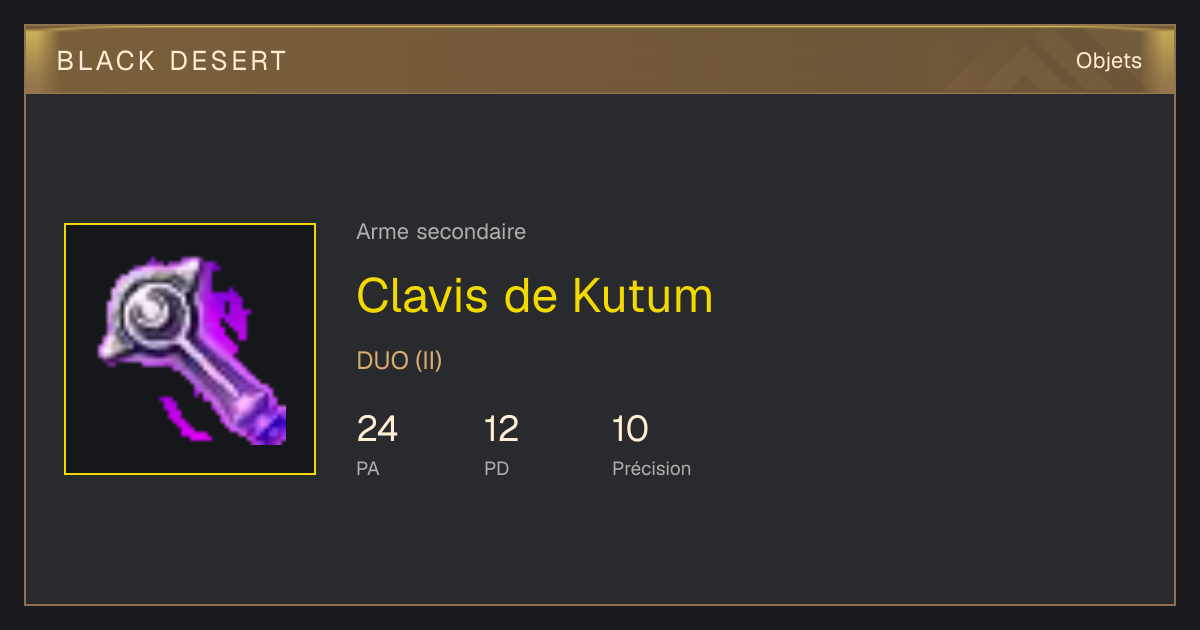Click the PD stat label
The width and height of the screenshot is (1200, 630).
497,468
